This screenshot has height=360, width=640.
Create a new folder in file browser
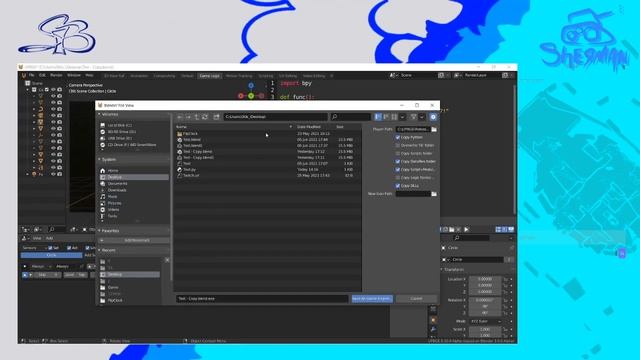[216, 117]
